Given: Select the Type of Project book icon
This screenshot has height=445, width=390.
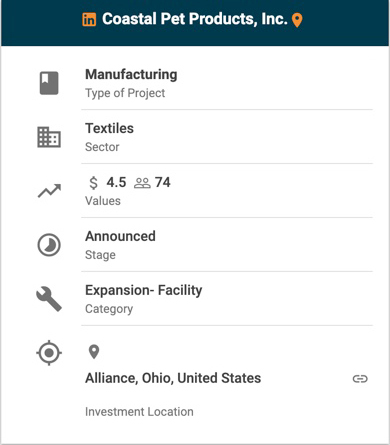Looking at the screenshot, I should 49,83.
